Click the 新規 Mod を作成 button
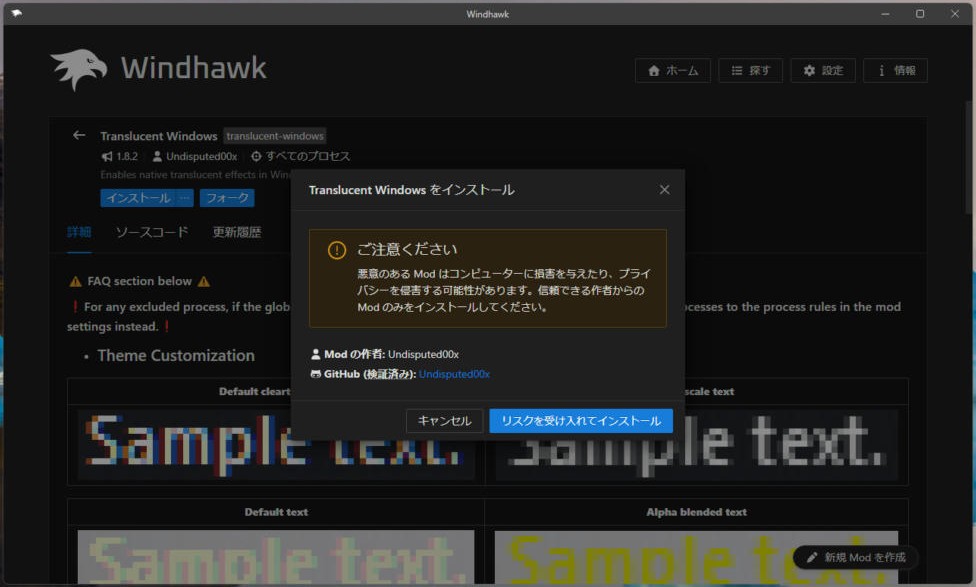Image resolution: width=976 pixels, height=587 pixels. 856,557
